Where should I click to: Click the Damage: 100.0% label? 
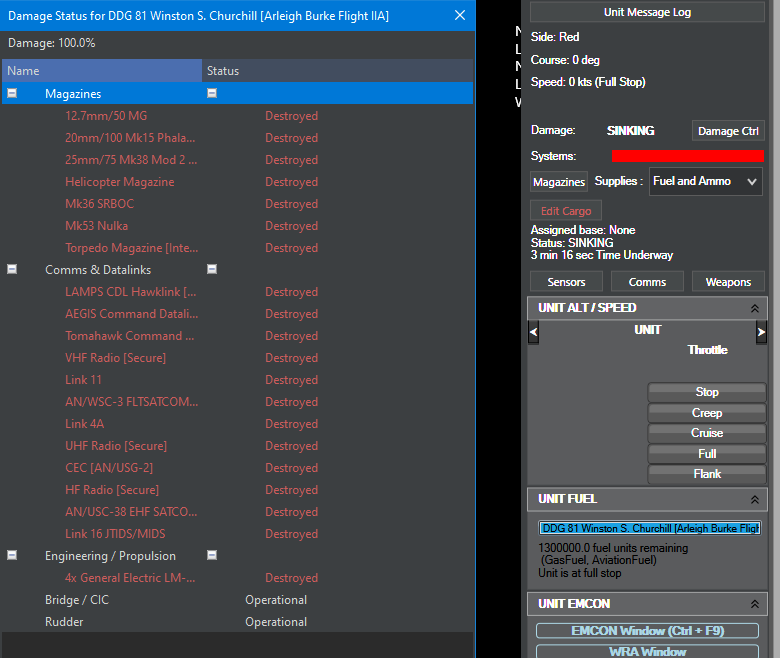click(x=51, y=43)
